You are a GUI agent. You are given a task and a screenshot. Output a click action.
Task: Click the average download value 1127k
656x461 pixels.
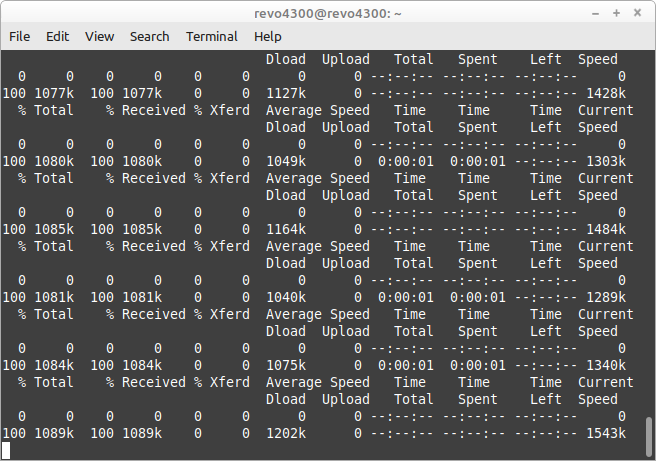[x=286, y=93]
